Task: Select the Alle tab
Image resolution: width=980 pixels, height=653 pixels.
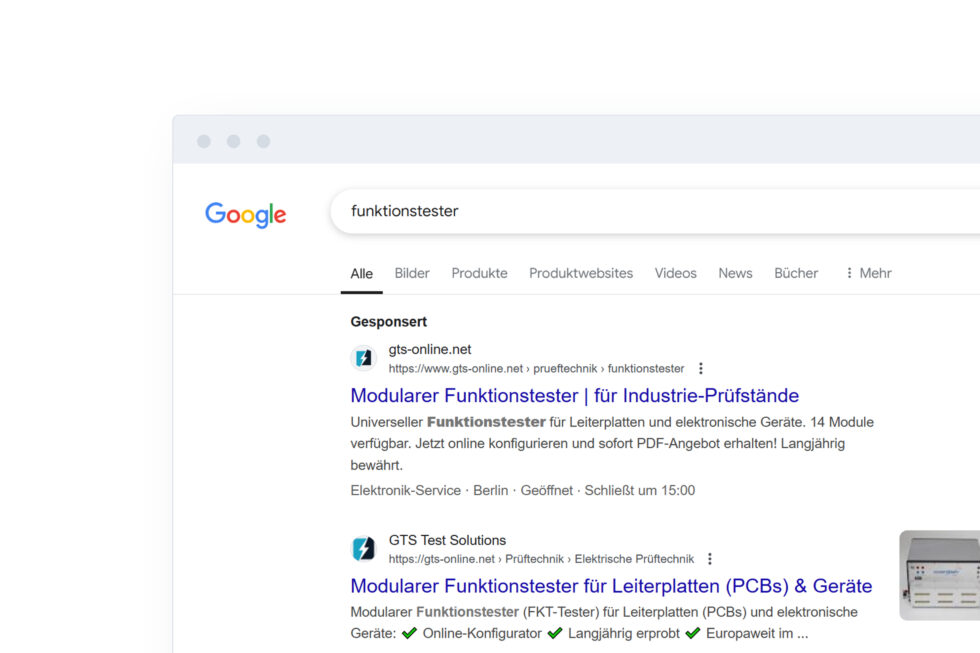Action: click(361, 274)
